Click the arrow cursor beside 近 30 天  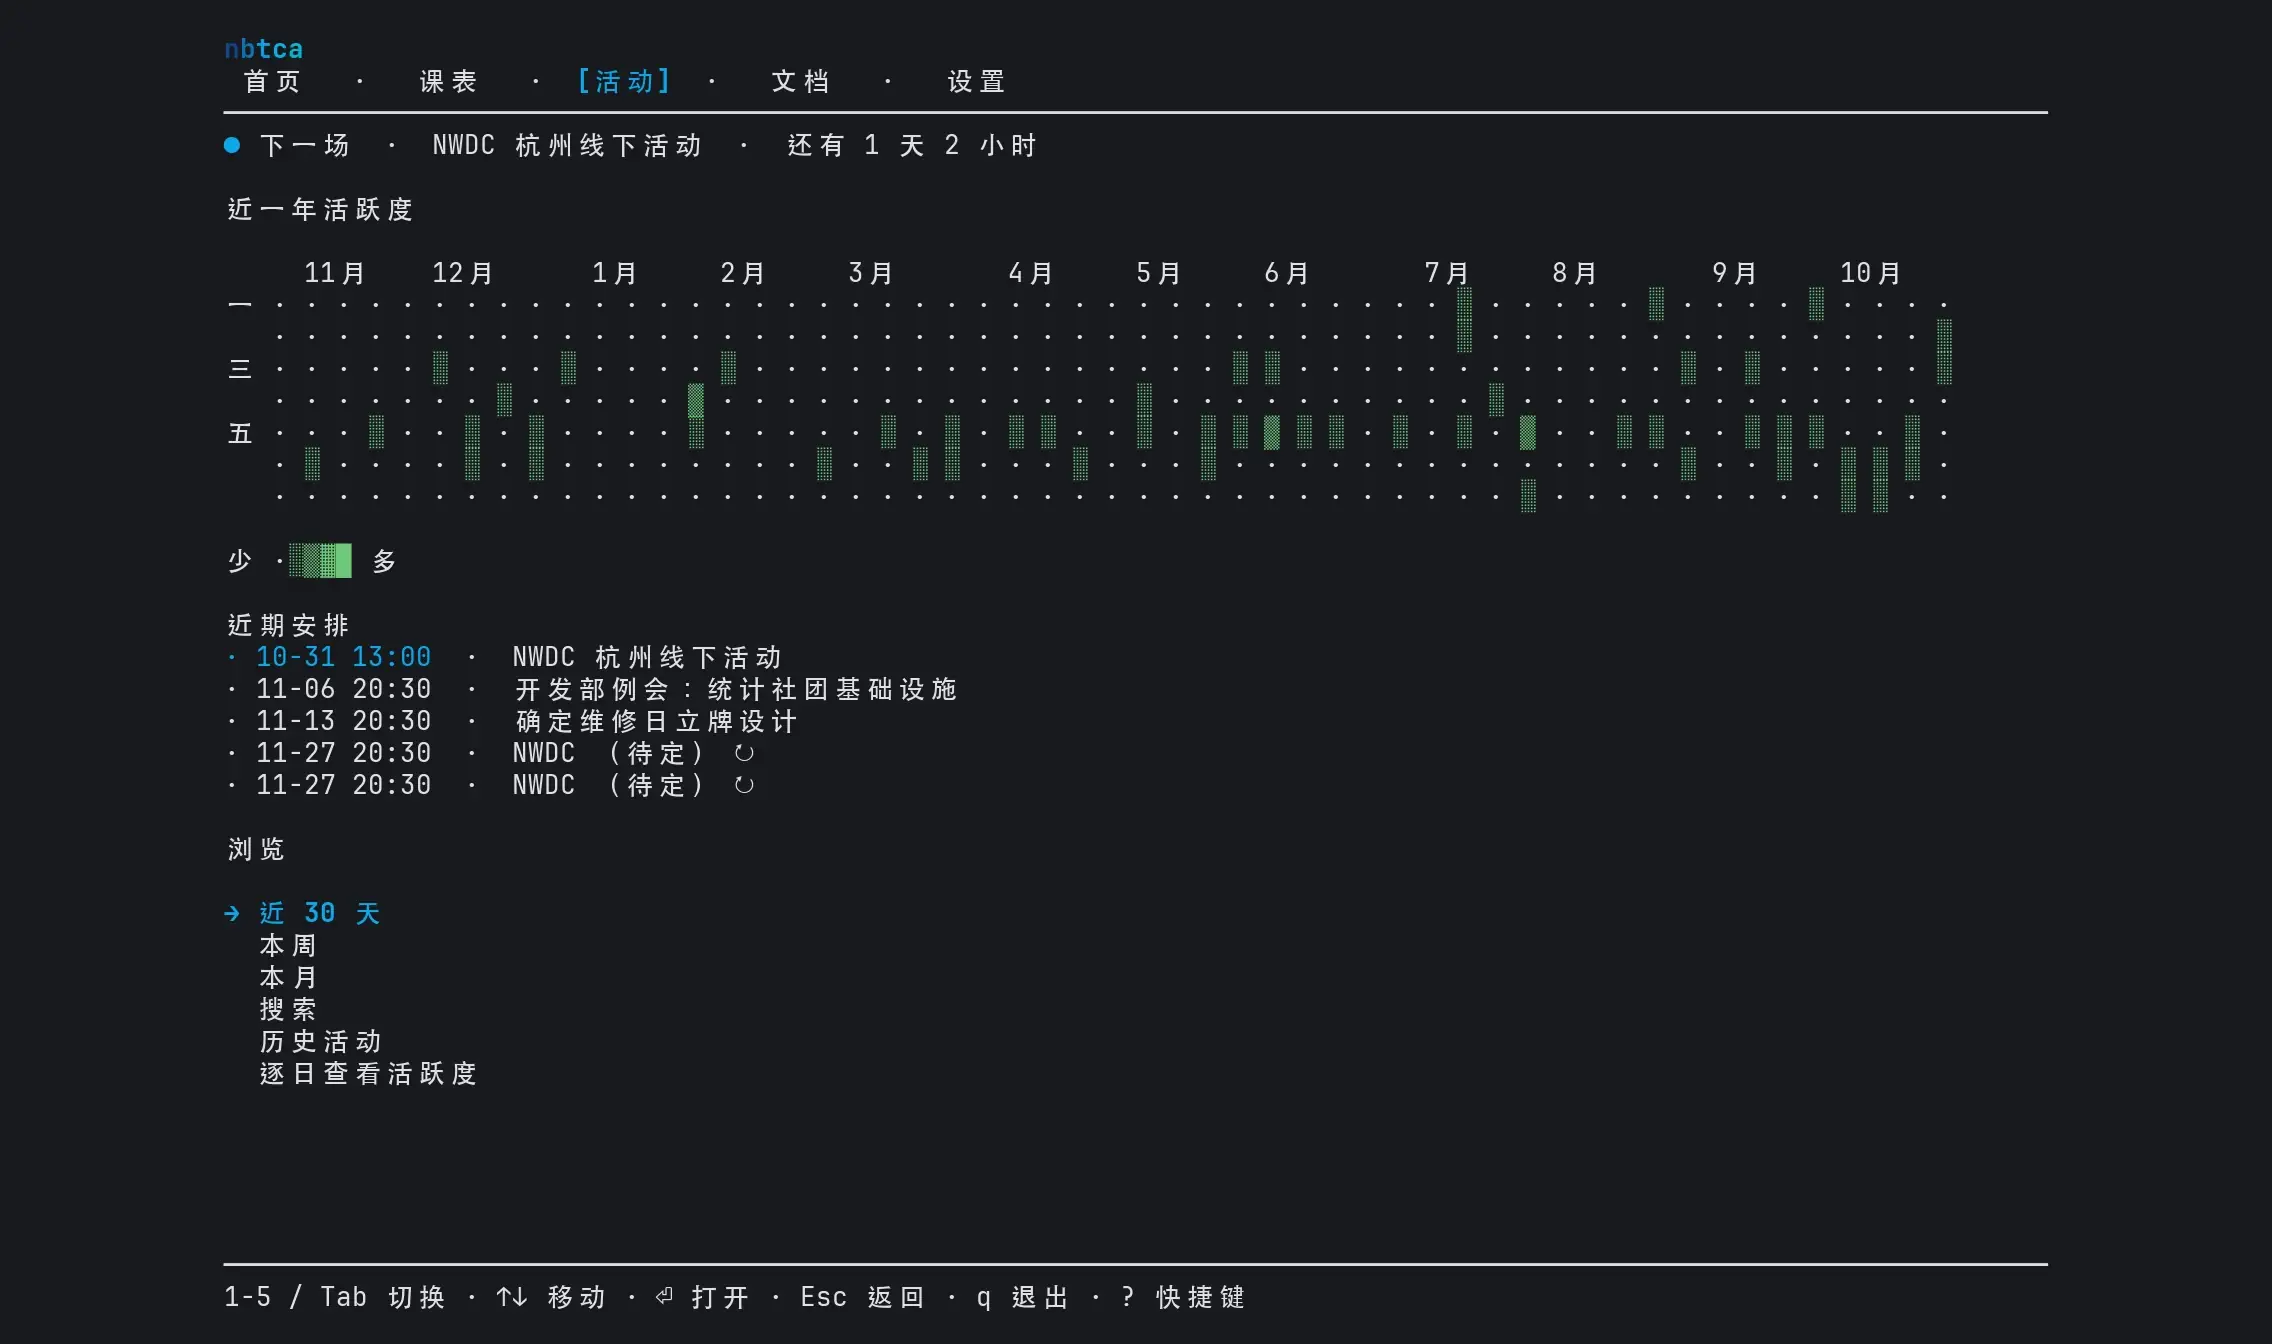232,913
